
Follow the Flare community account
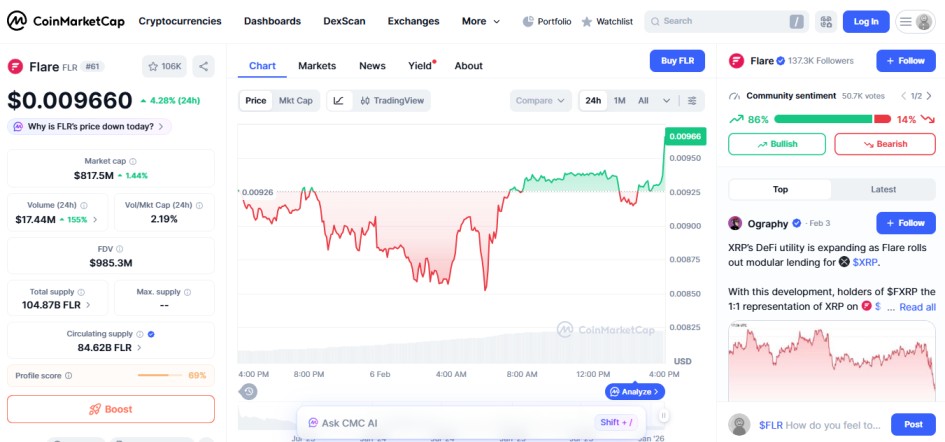[906, 61]
